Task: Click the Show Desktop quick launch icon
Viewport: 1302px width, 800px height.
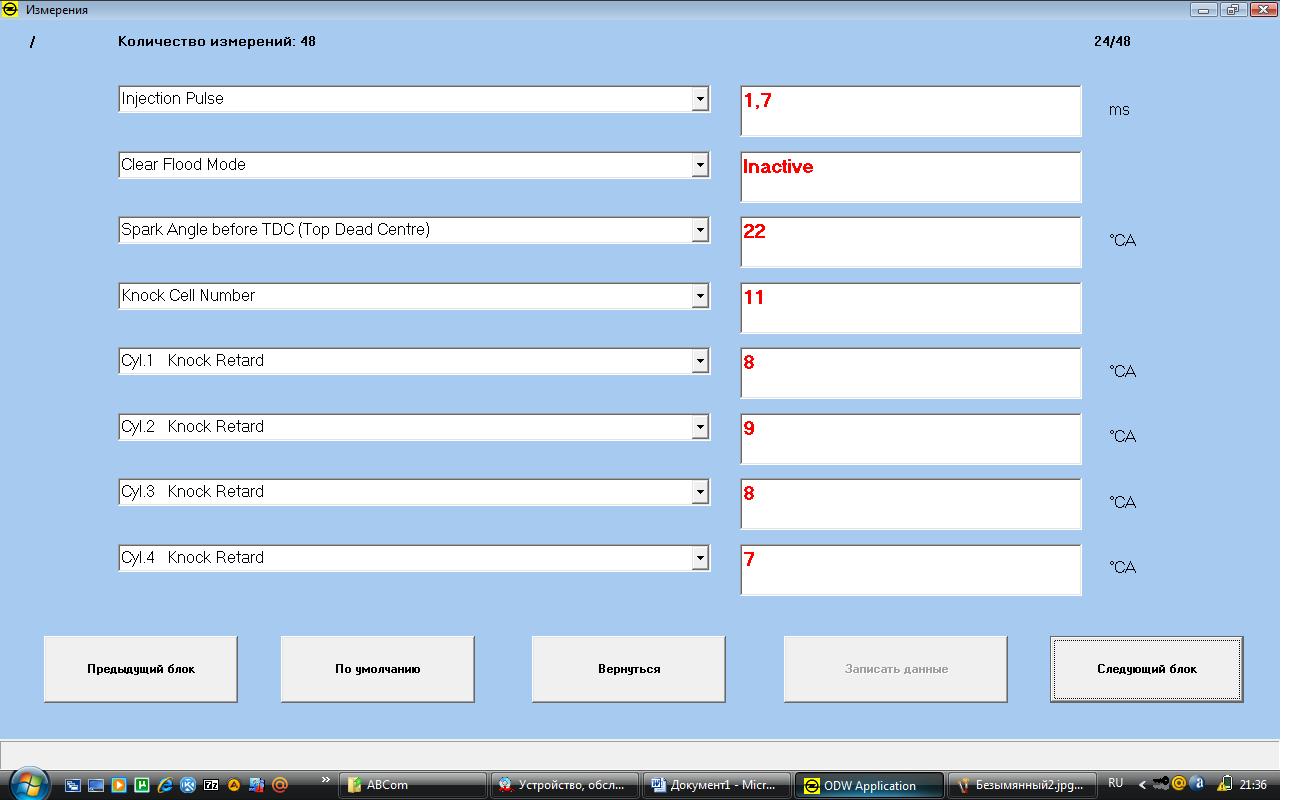Action: point(96,785)
